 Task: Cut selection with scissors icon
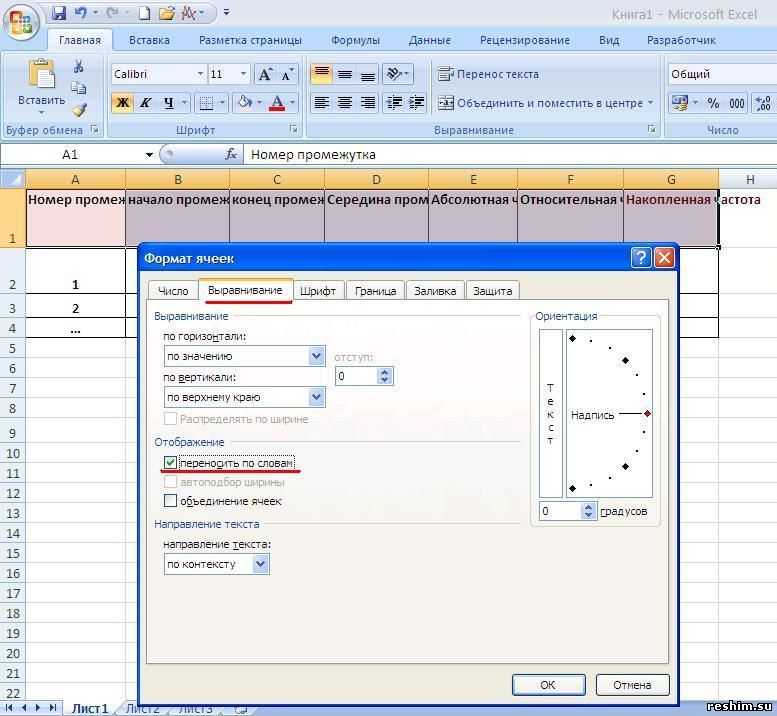click(x=78, y=66)
